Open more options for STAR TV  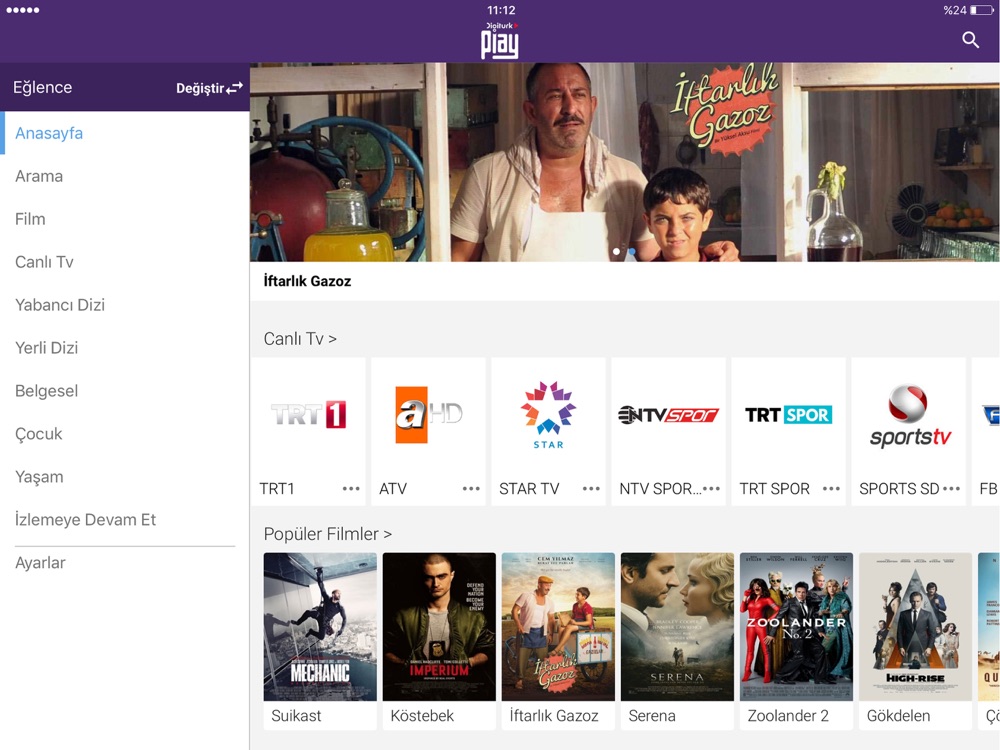coord(591,489)
